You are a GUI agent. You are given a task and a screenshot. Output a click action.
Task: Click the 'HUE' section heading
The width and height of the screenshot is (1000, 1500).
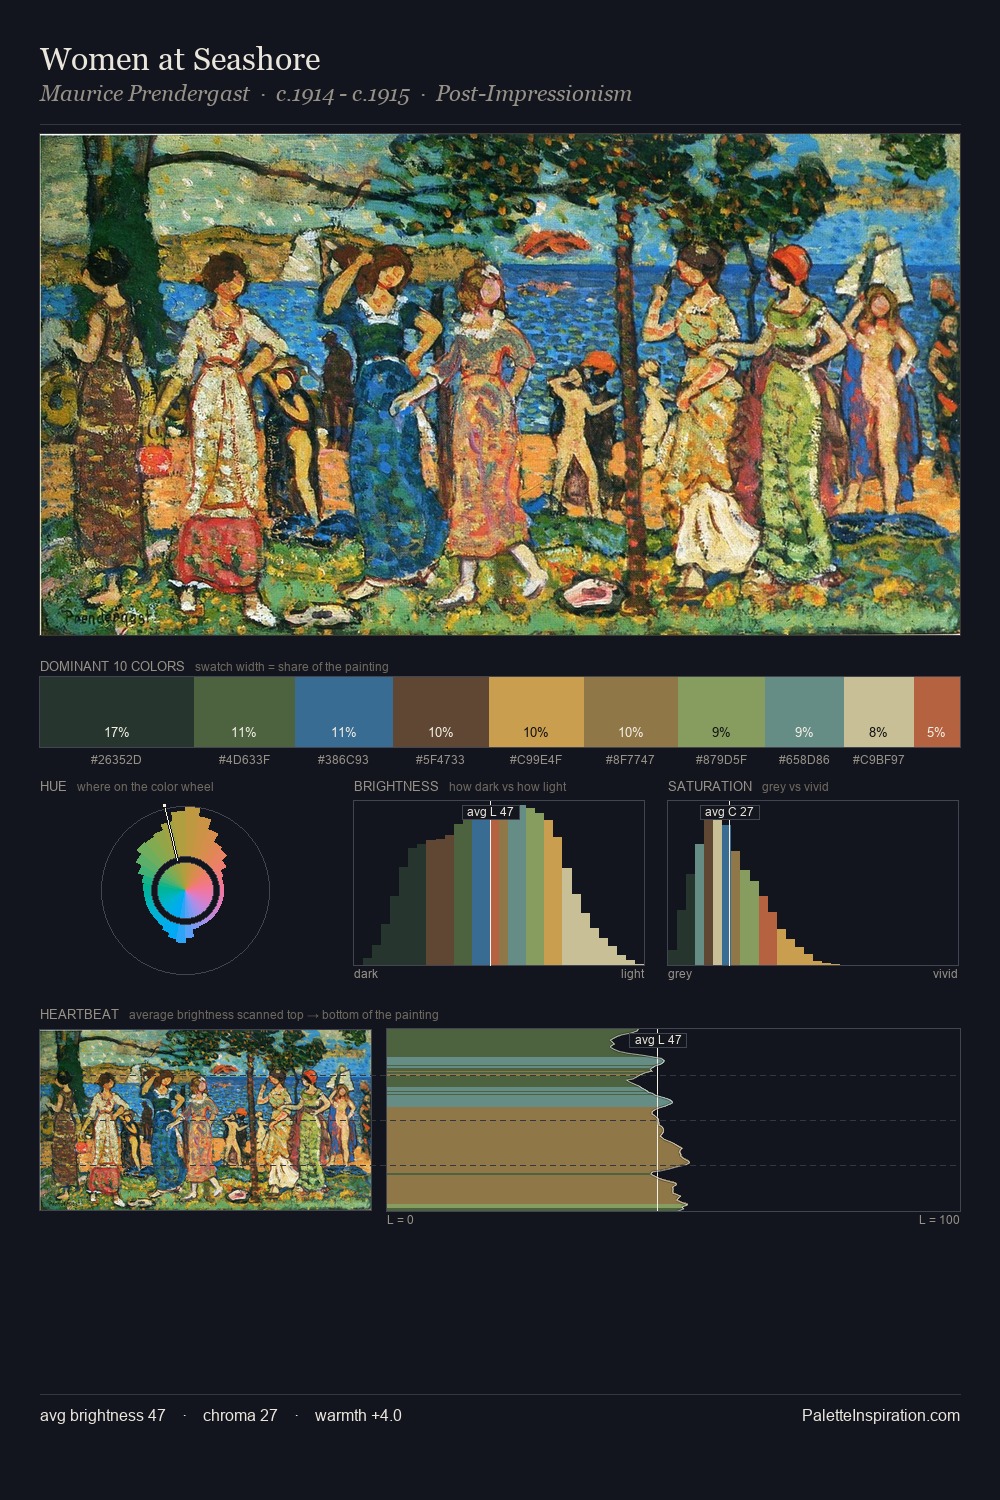click(53, 786)
